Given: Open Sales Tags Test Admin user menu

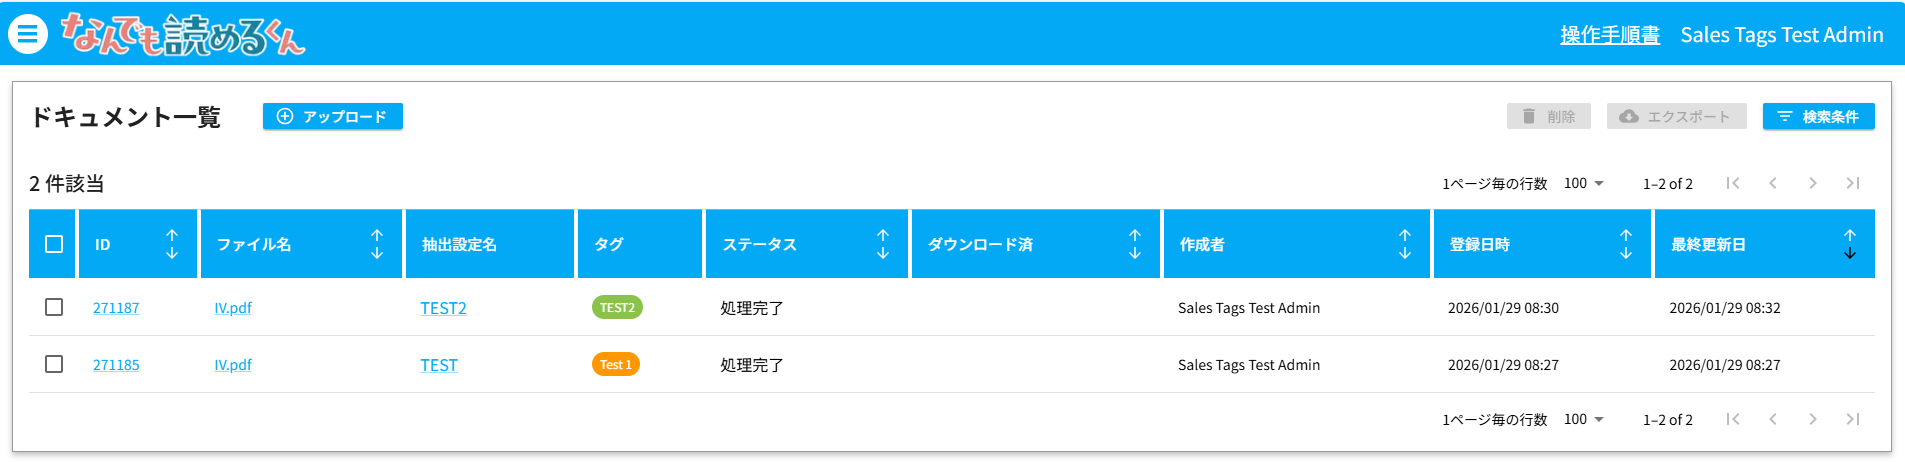Looking at the screenshot, I should (1781, 35).
